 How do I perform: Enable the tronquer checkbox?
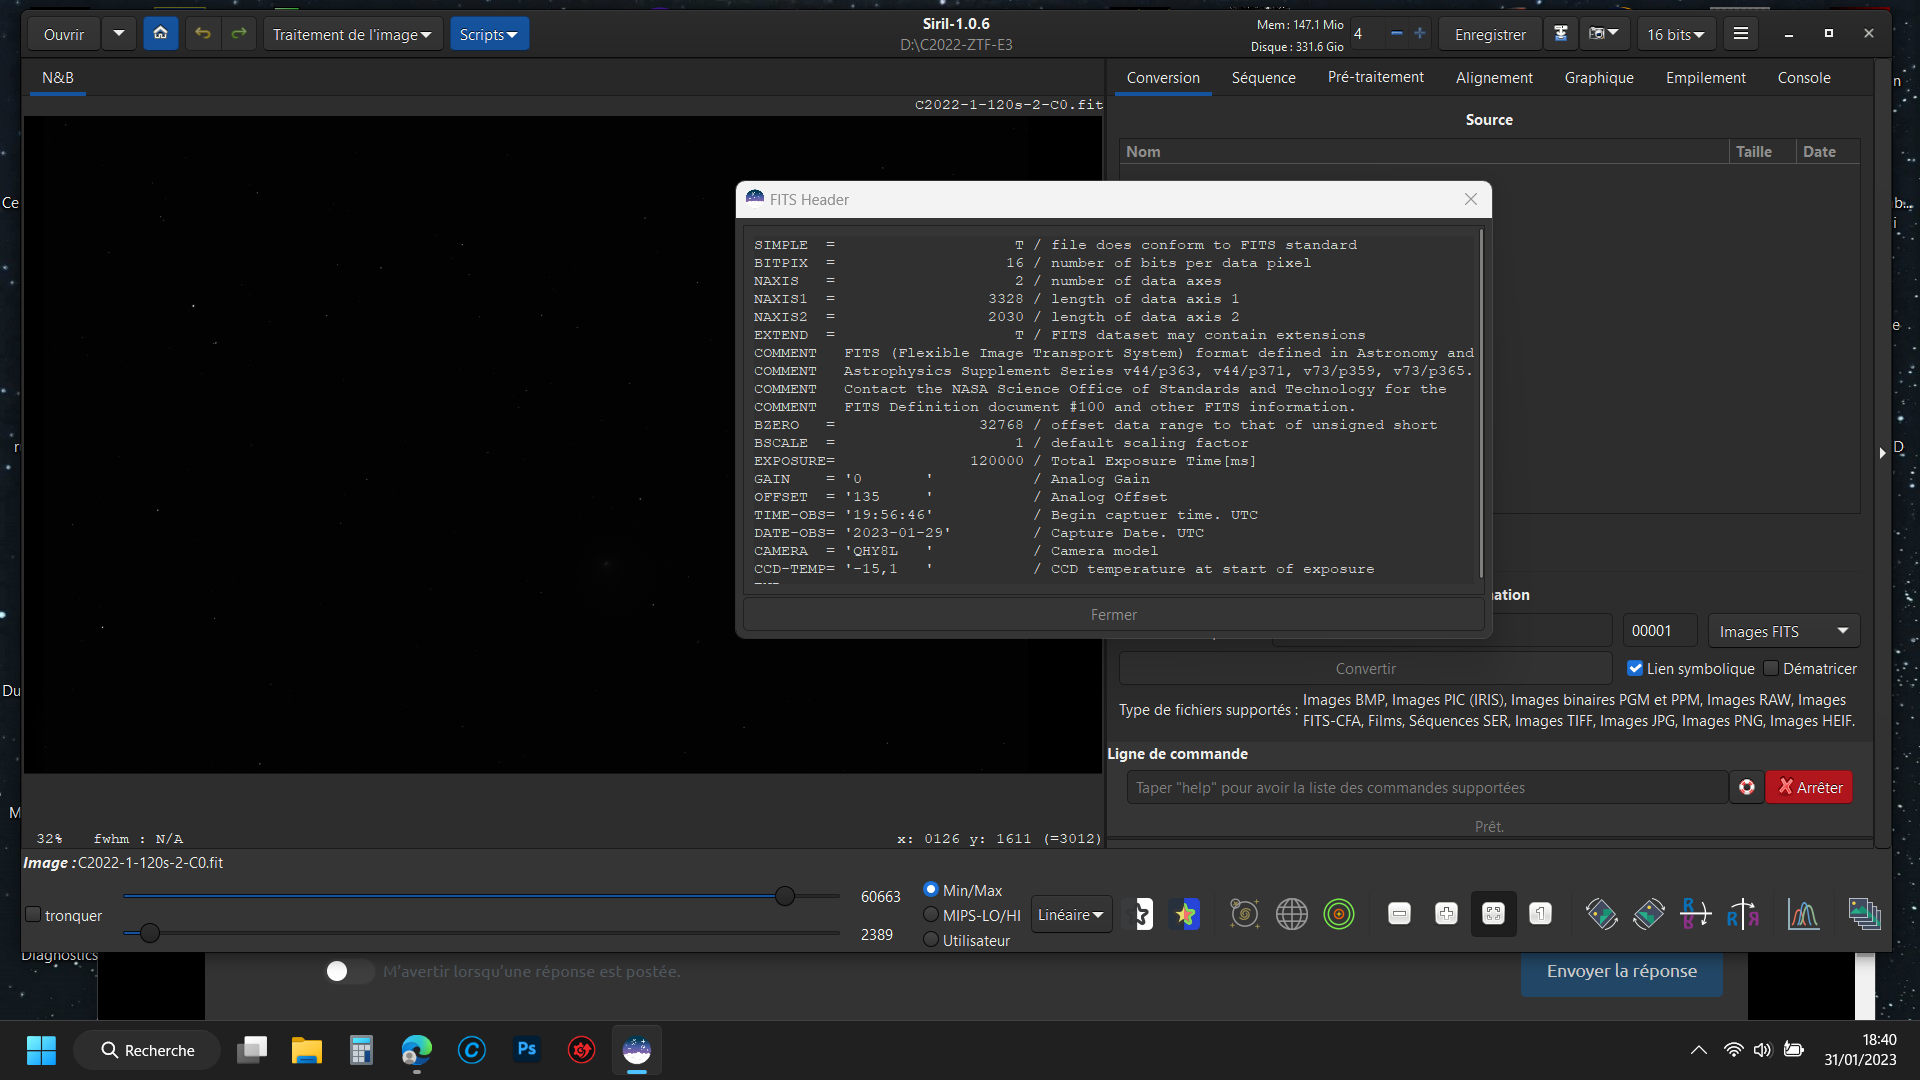click(33, 915)
